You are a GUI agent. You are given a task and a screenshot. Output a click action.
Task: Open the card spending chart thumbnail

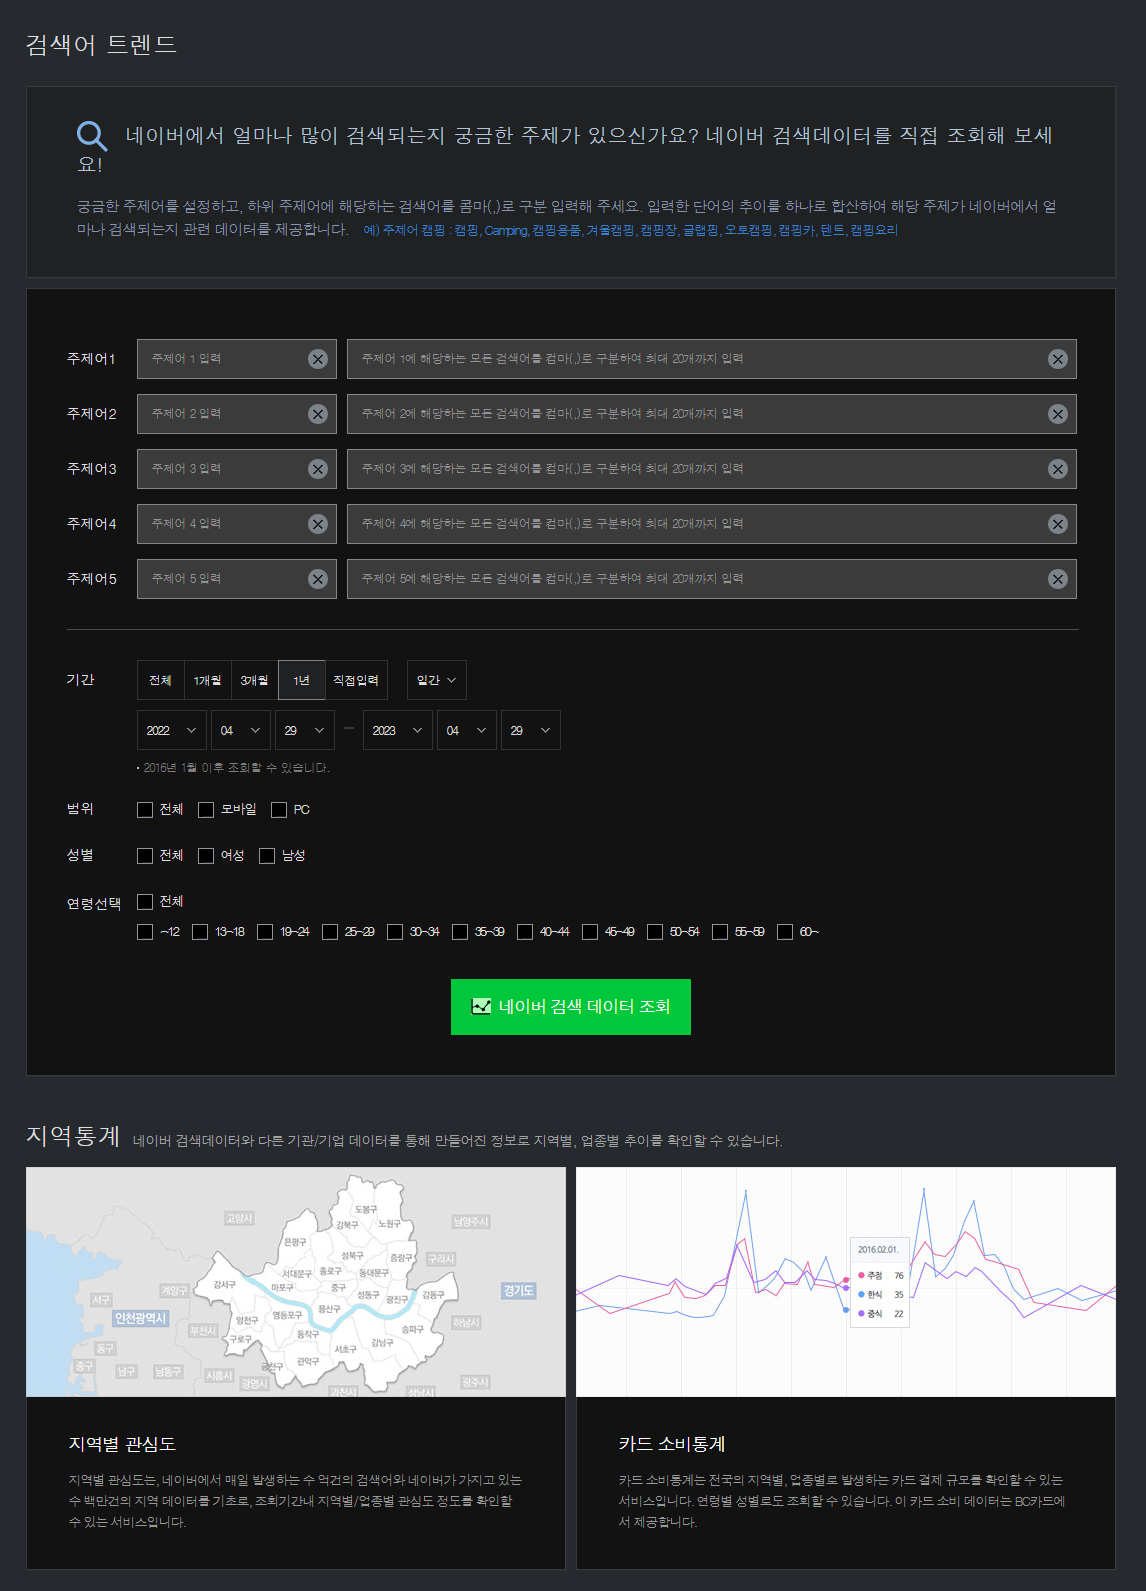tap(846, 1282)
